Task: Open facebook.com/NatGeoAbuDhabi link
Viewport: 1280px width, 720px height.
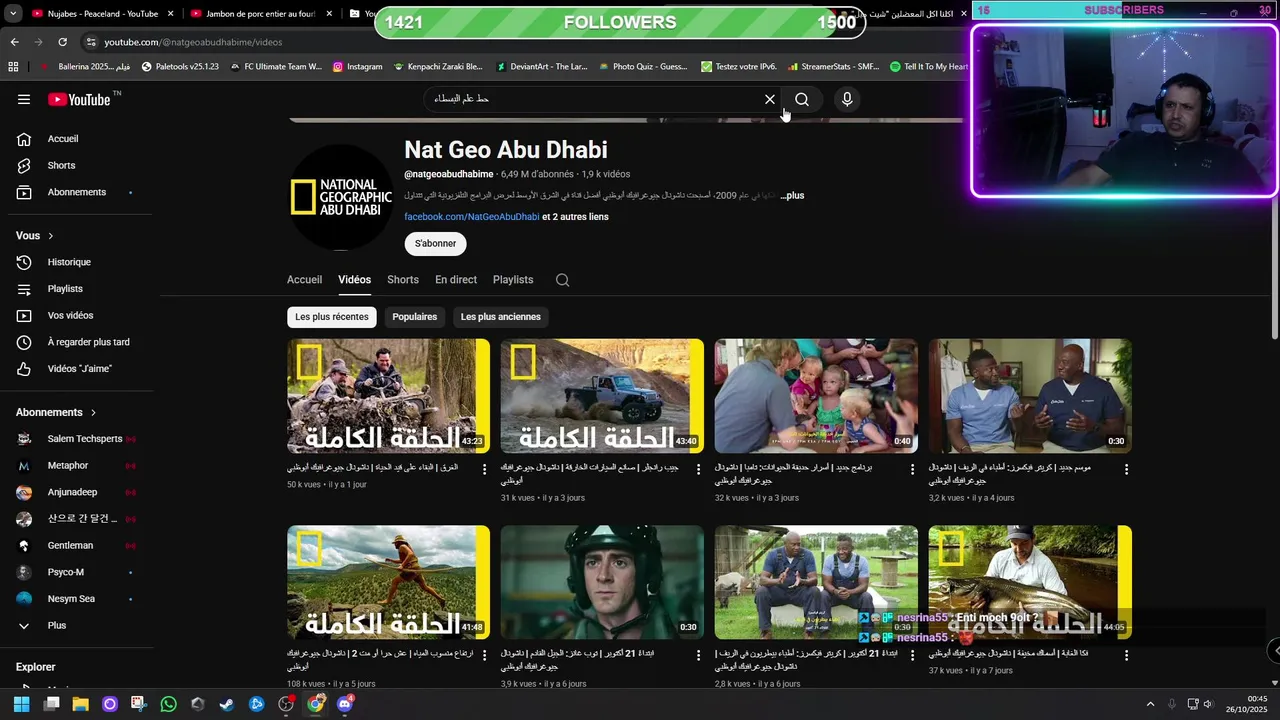Action: click(471, 217)
